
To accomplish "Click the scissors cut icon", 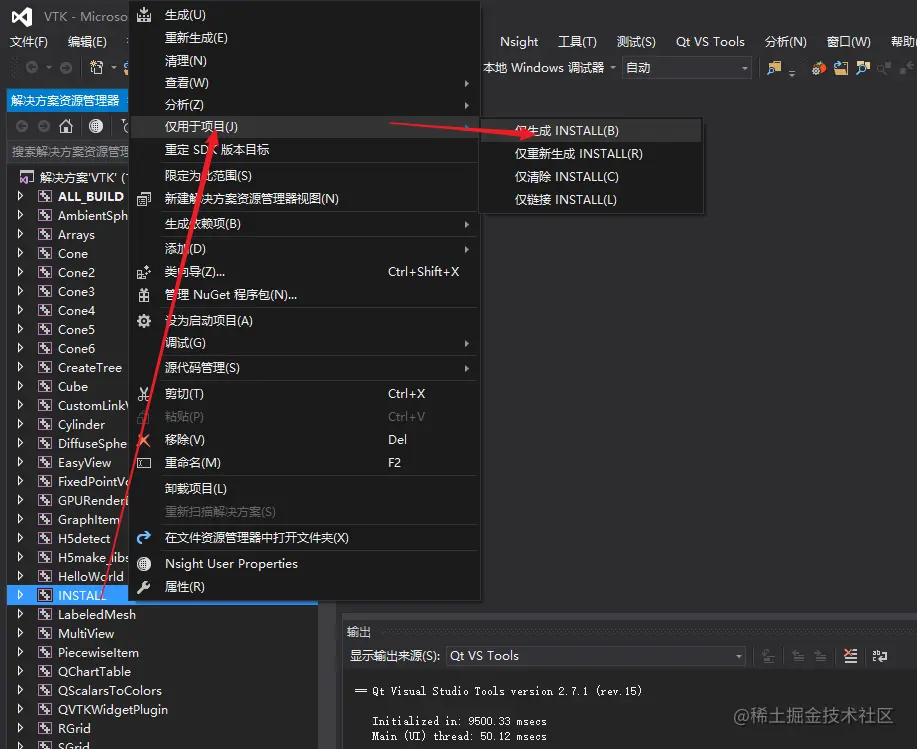I will click(x=144, y=394).
